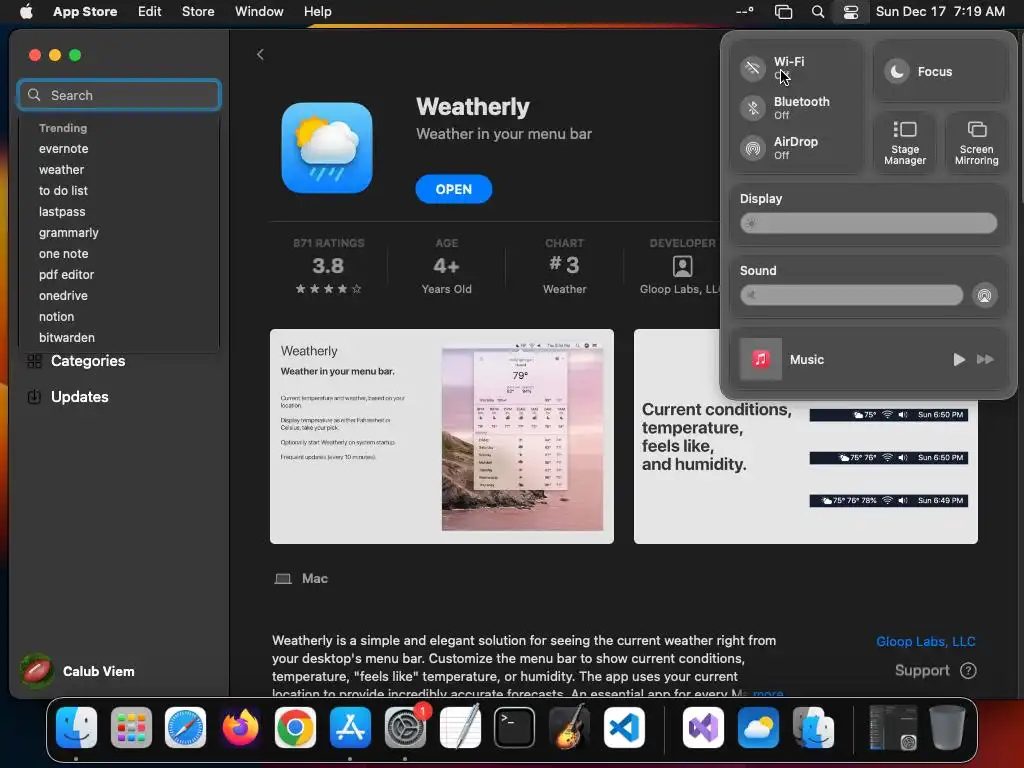Click the Gloop Labs, LLC link
The image size is (1024, 768).
coord(925,641)
